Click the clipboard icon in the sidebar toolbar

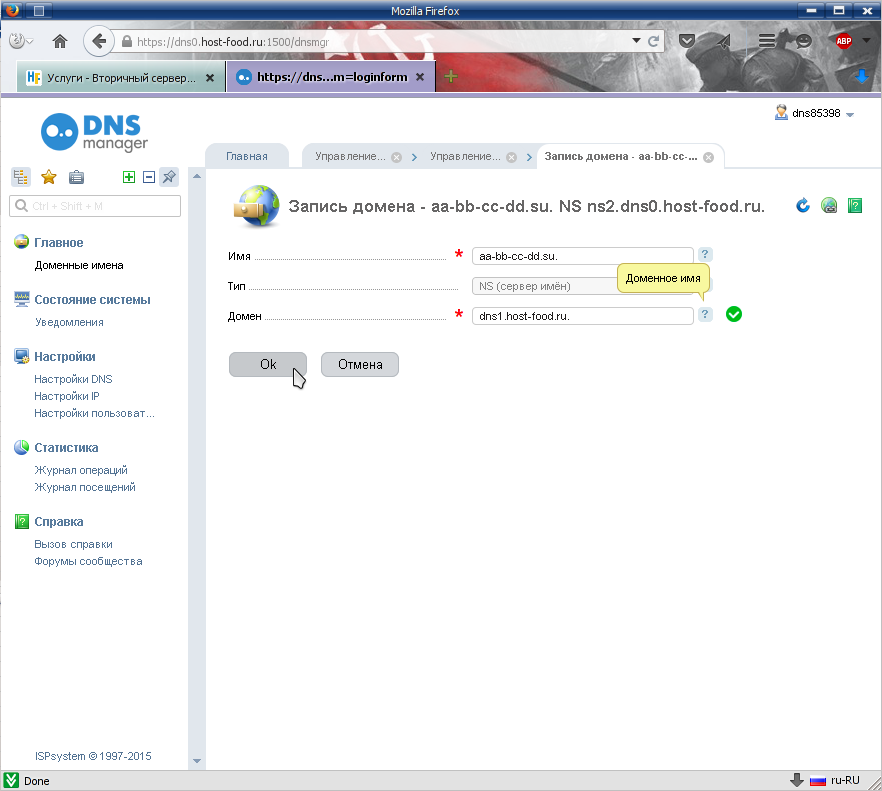[76, 177]
